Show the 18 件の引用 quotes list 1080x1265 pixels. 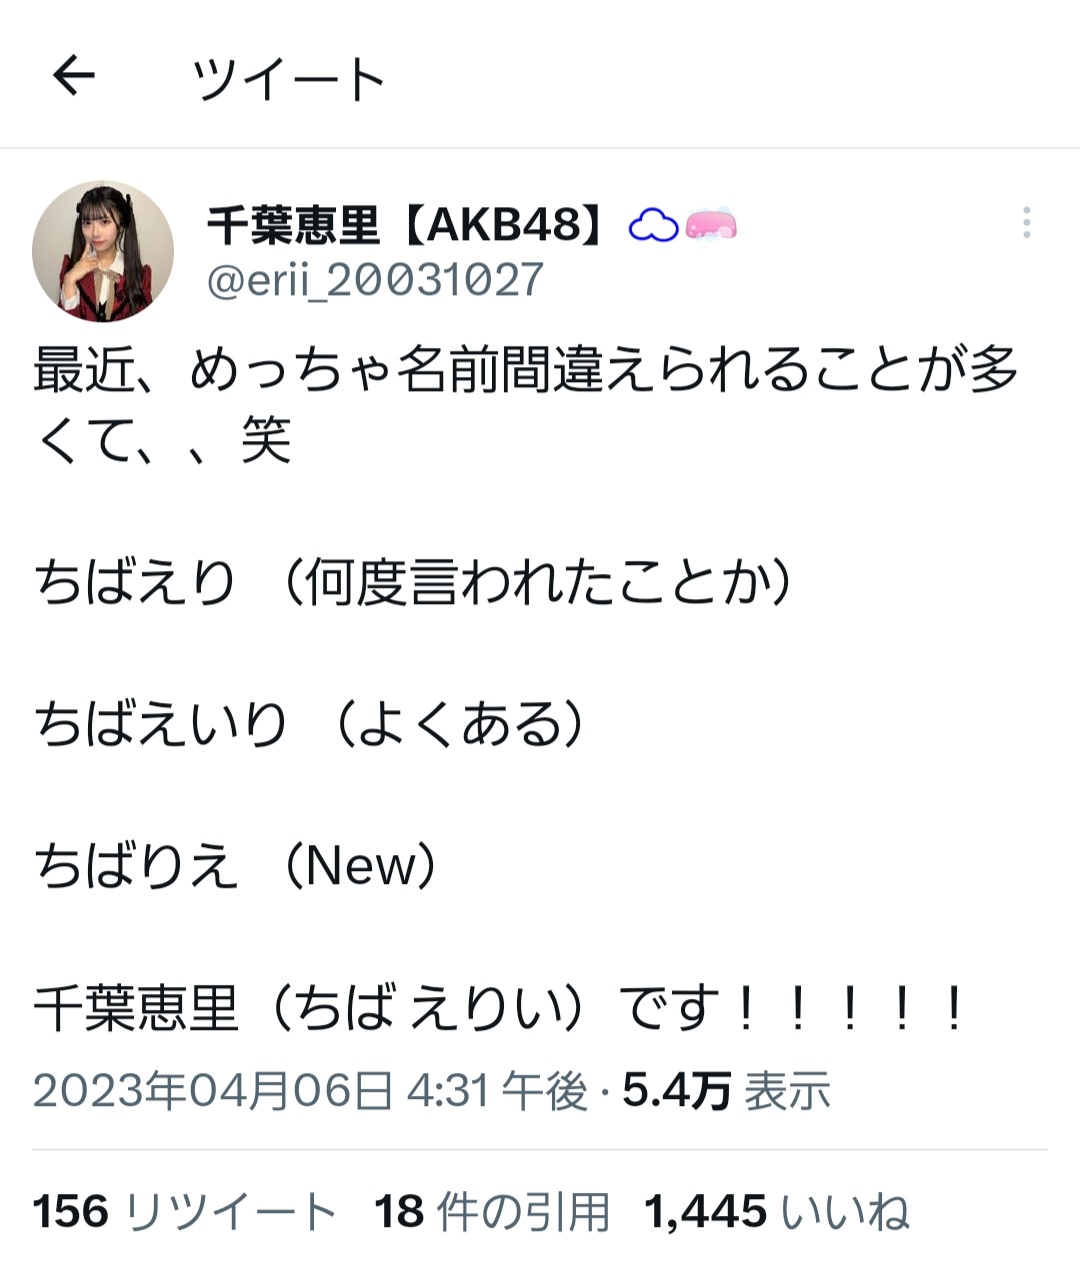point(492,1212)
